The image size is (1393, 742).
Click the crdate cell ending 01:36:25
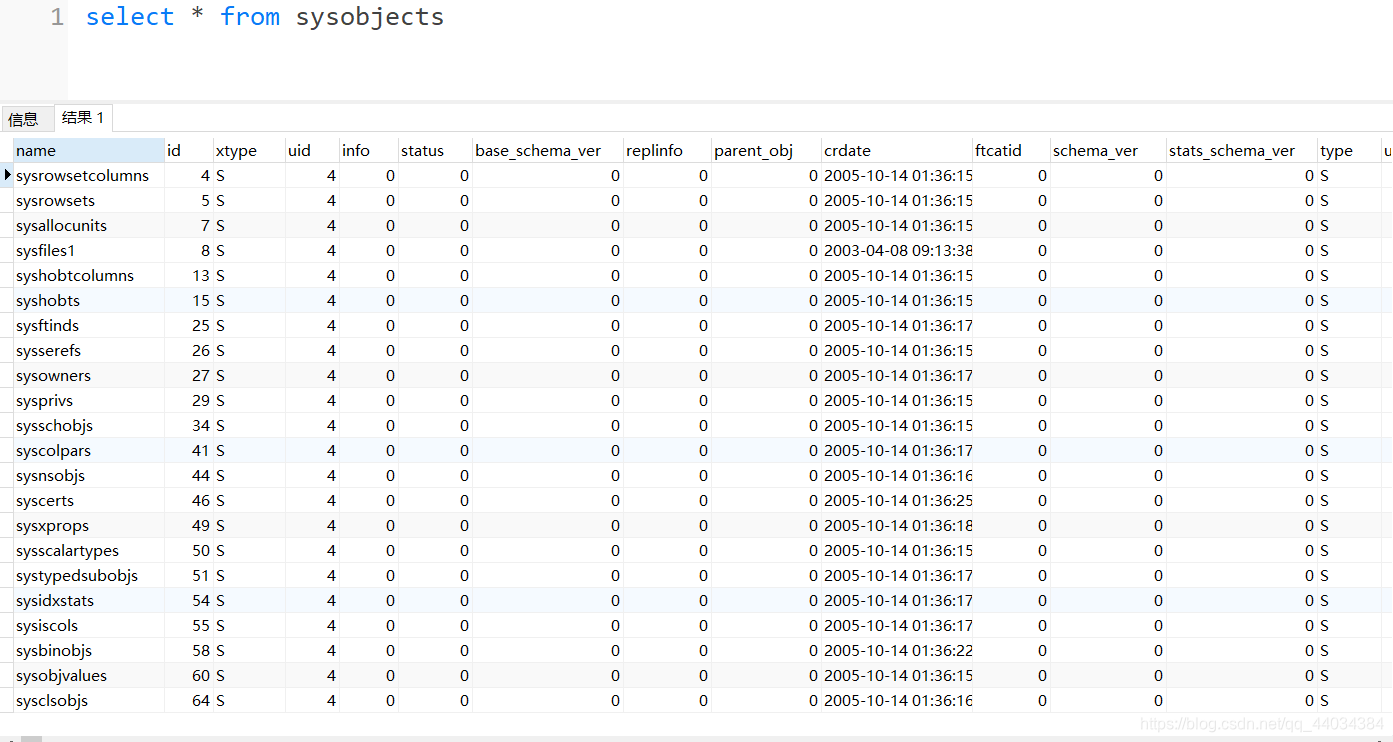(x=897, y=500)
